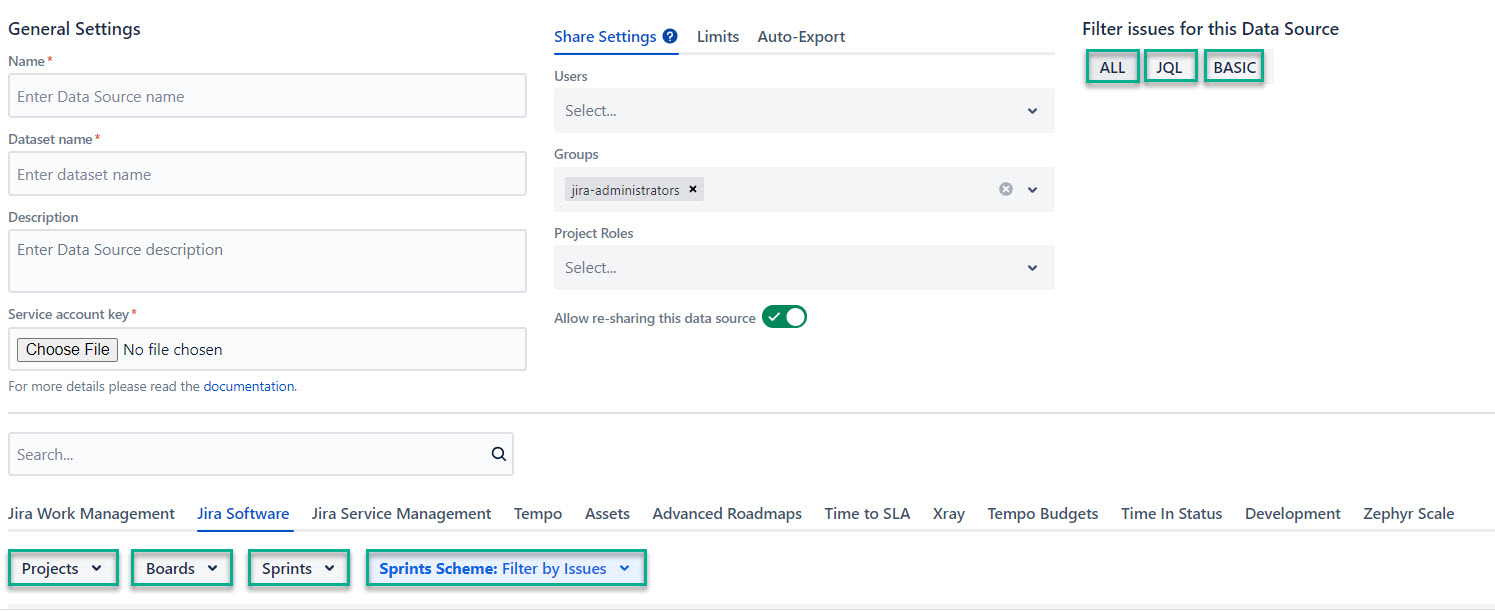Click the Share Settings help question-mark icon
This screenshot has height=611, width=1495.
(670, 36)
